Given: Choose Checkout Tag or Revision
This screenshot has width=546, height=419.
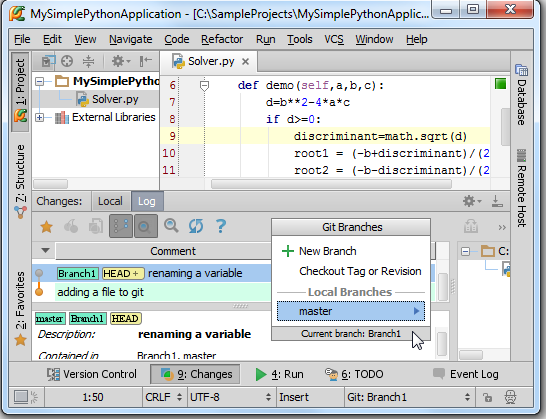Looking at the screenshot, I should tap(351, 271).
